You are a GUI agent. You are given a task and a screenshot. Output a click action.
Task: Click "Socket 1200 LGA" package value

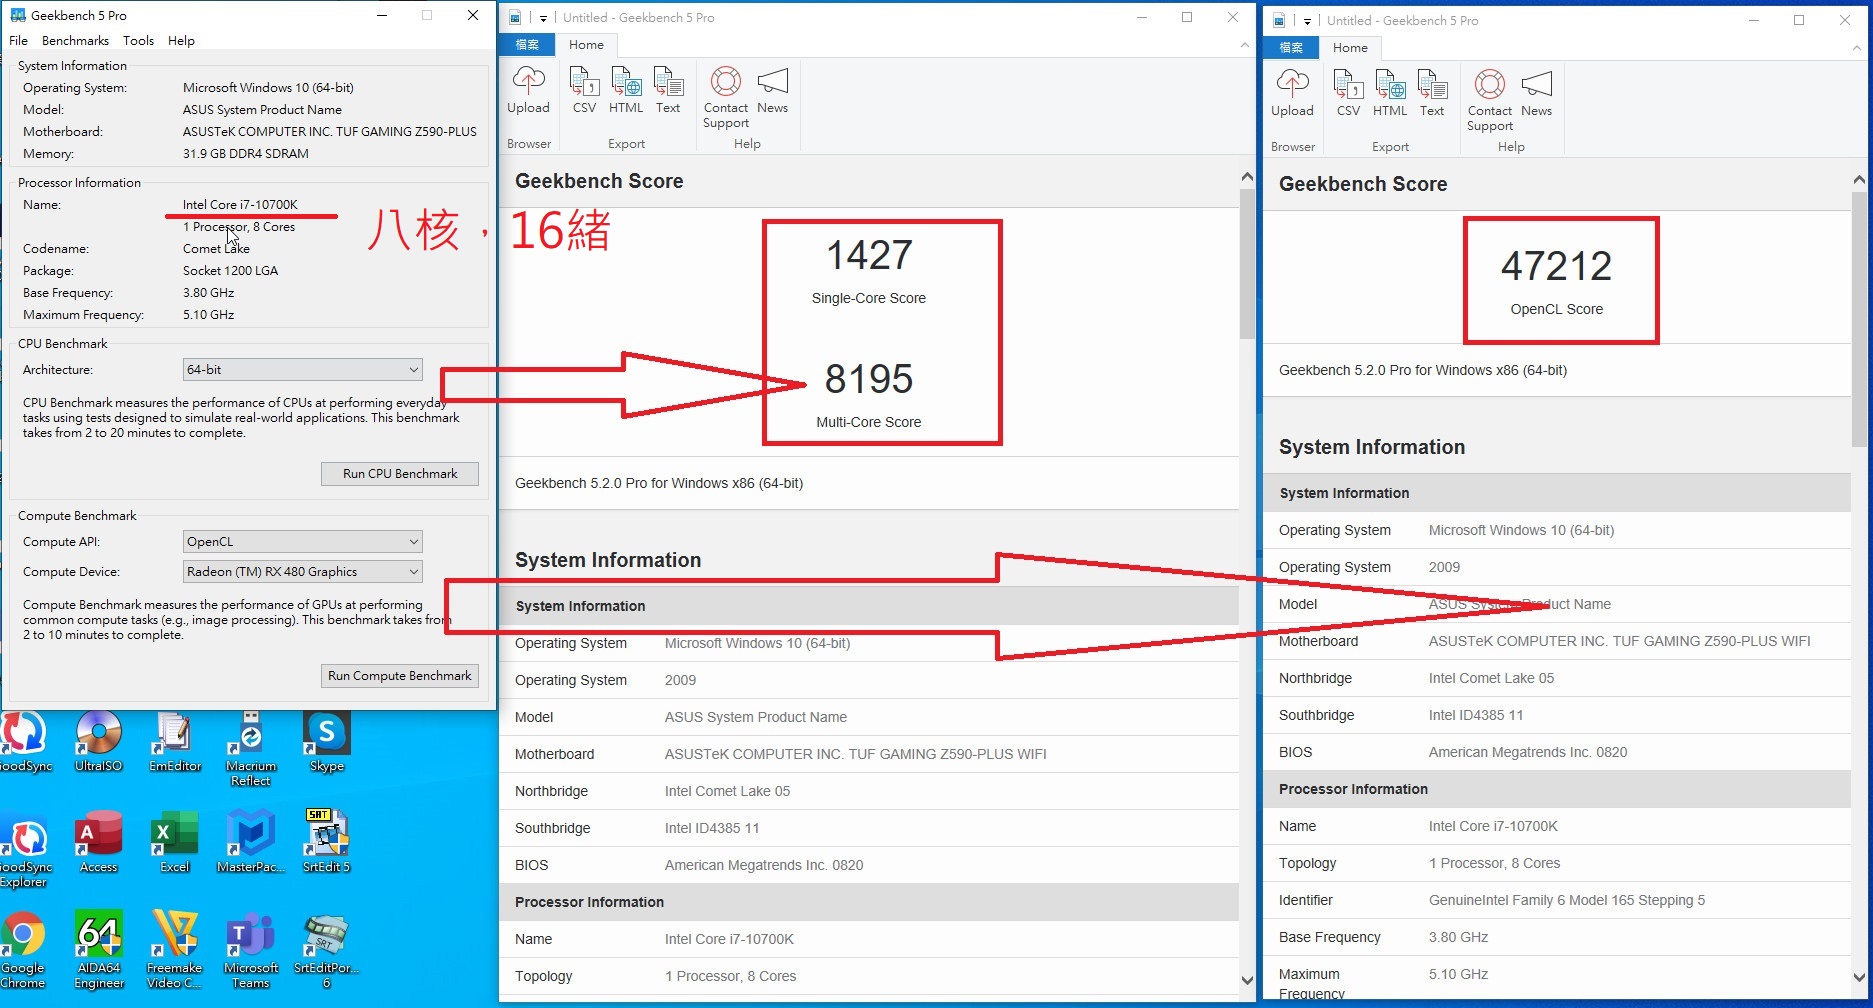point(230,271)
